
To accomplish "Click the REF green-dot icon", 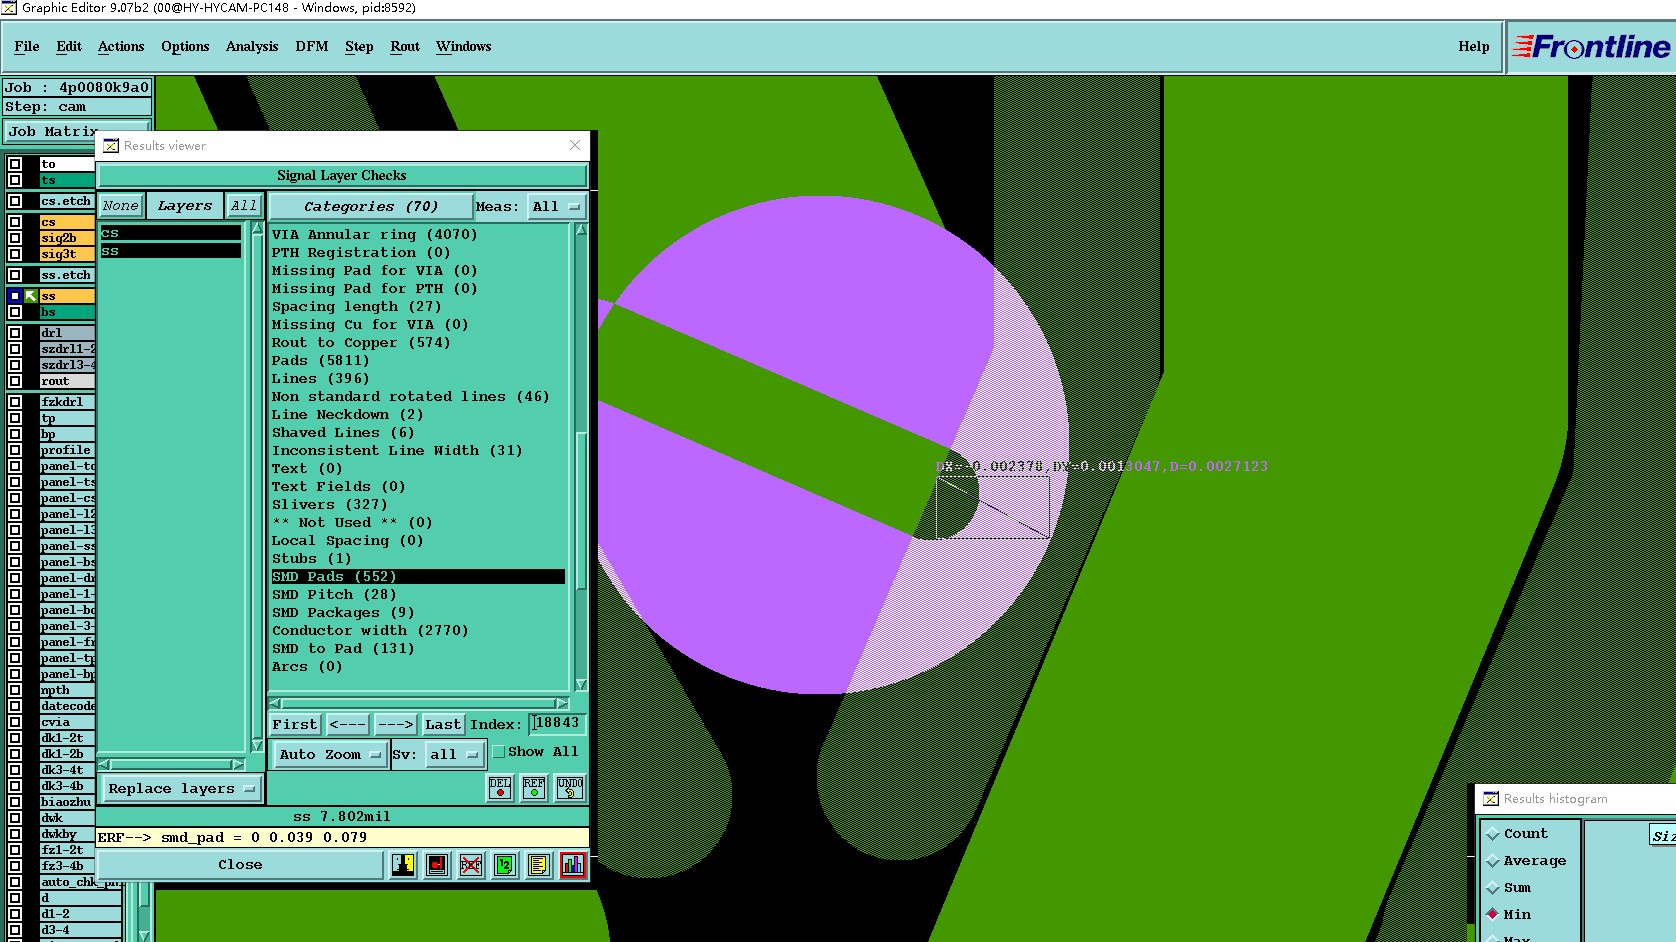I will (534, 788).
